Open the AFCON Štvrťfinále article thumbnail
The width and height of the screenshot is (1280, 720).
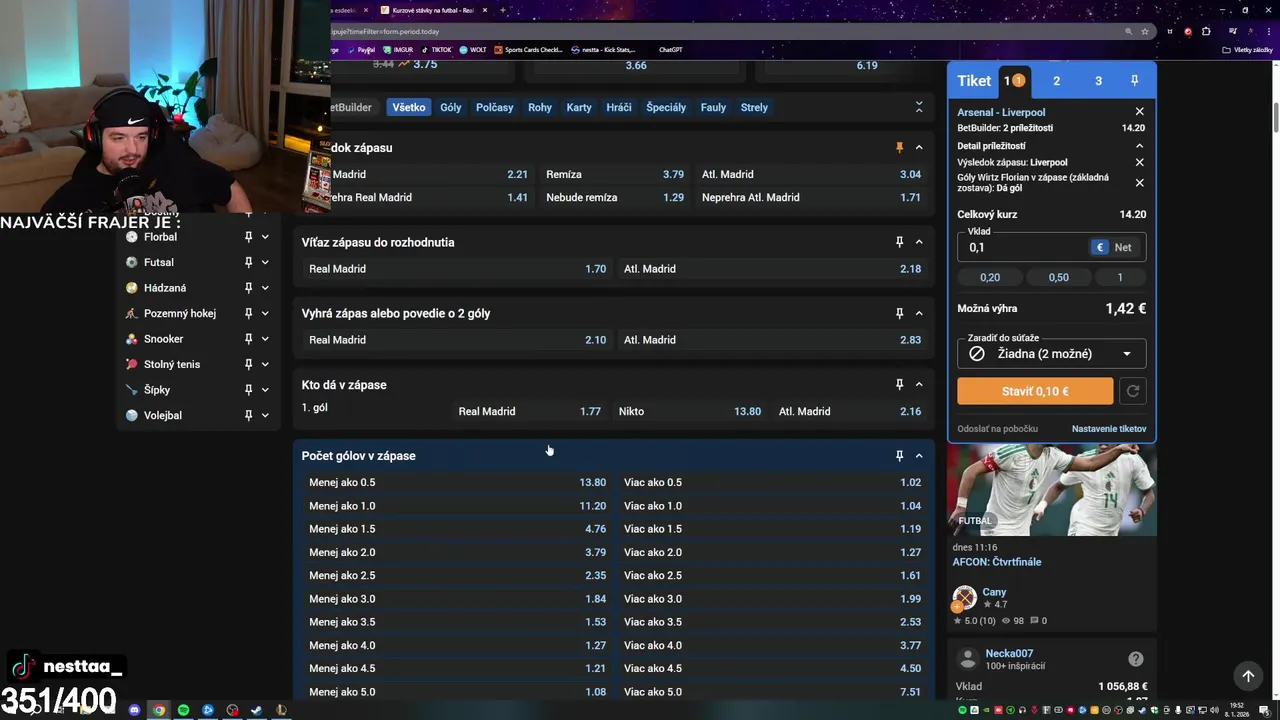tap(1052, 490)
